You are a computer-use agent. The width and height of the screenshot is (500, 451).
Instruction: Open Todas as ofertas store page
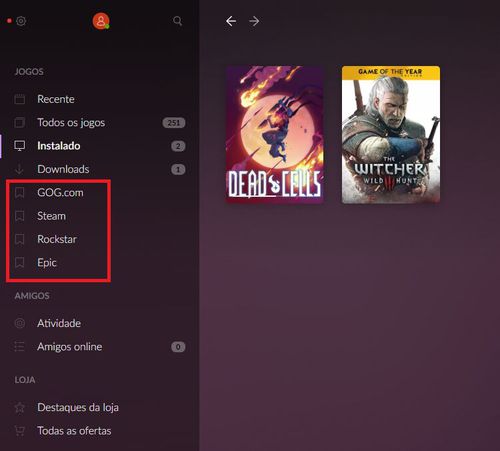(x=74, y=431)
